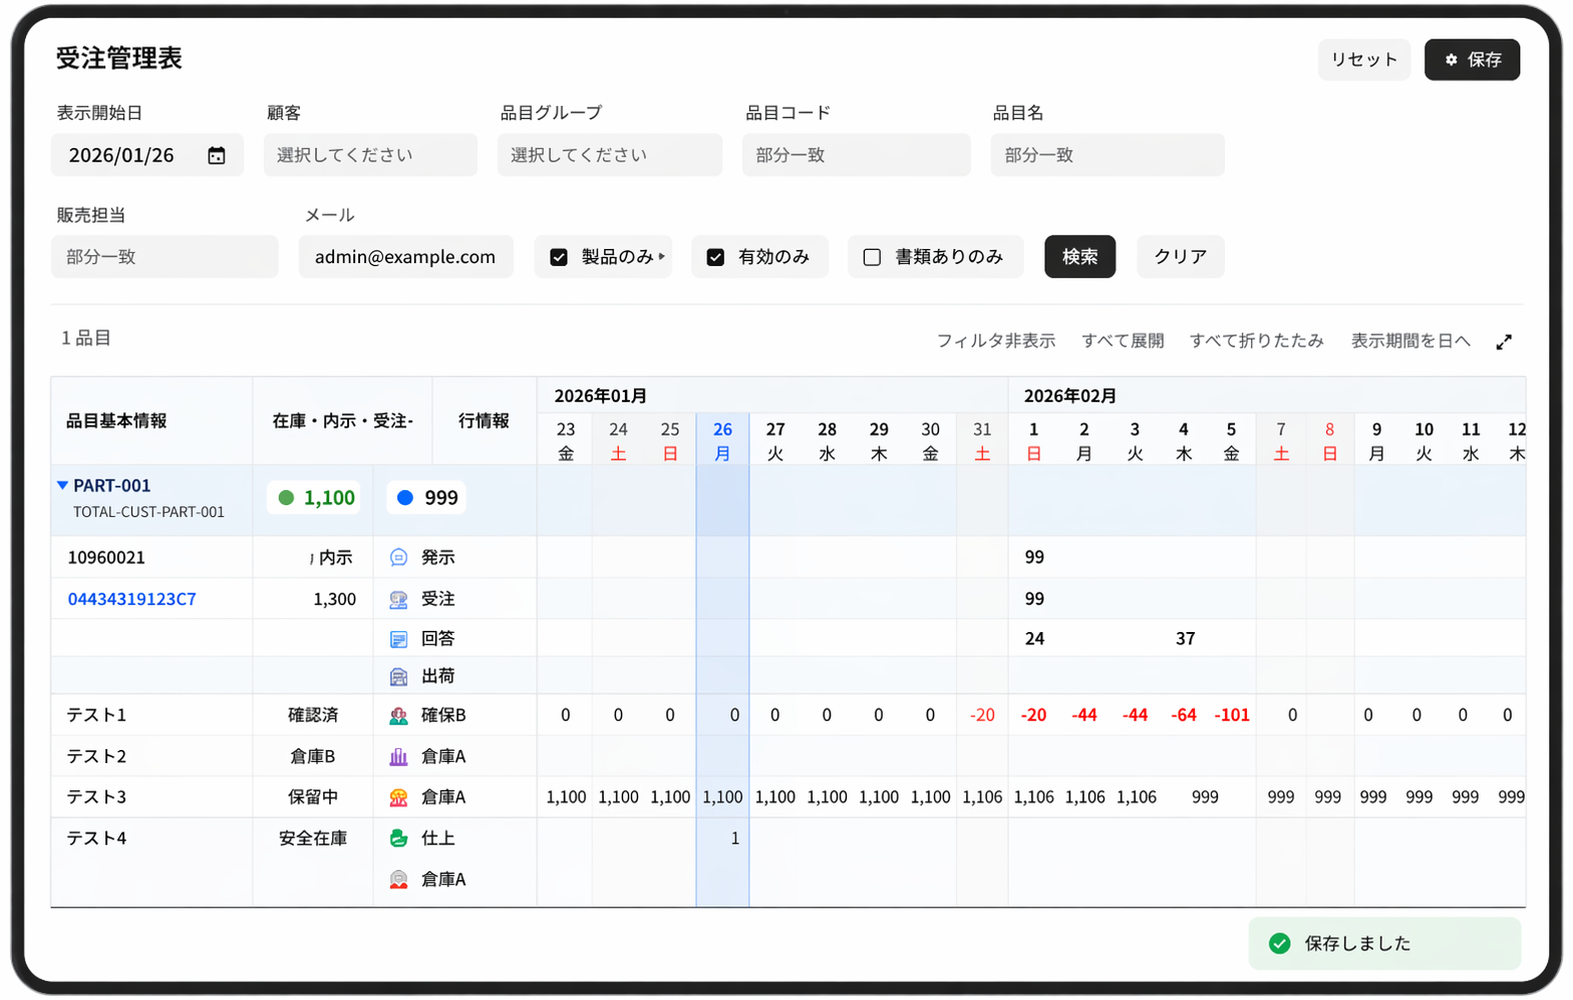Enable the 書類ありのみ checkbox
1573x1000 pixels.
click(872, 258)
